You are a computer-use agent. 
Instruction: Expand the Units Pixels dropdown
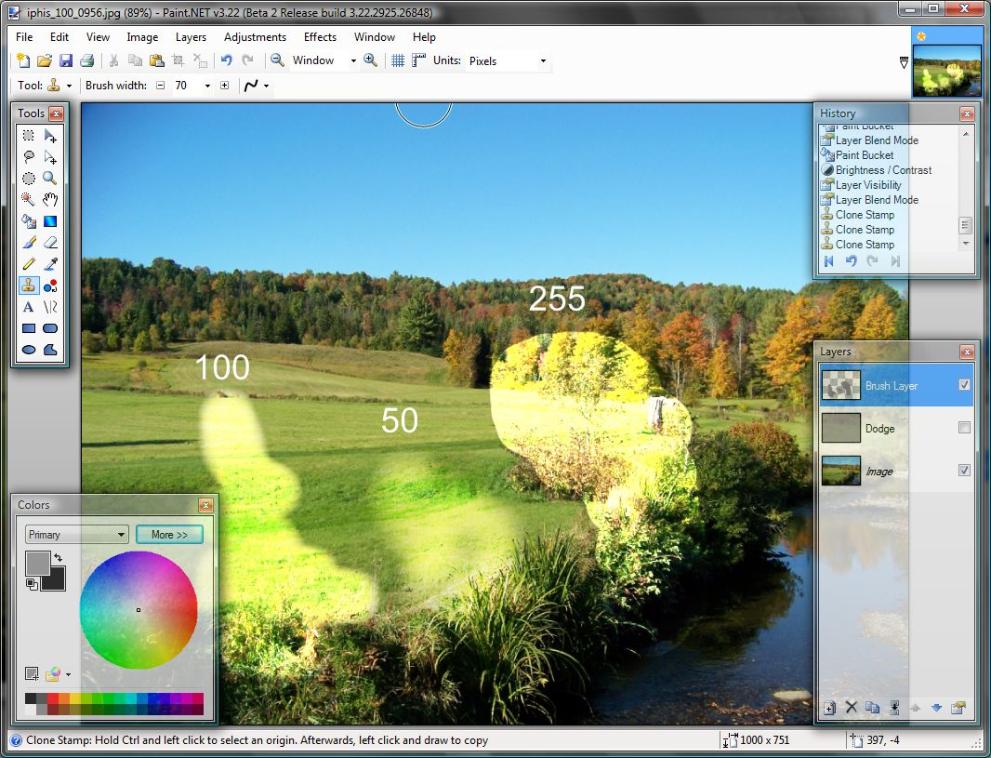tap(543, 61)
